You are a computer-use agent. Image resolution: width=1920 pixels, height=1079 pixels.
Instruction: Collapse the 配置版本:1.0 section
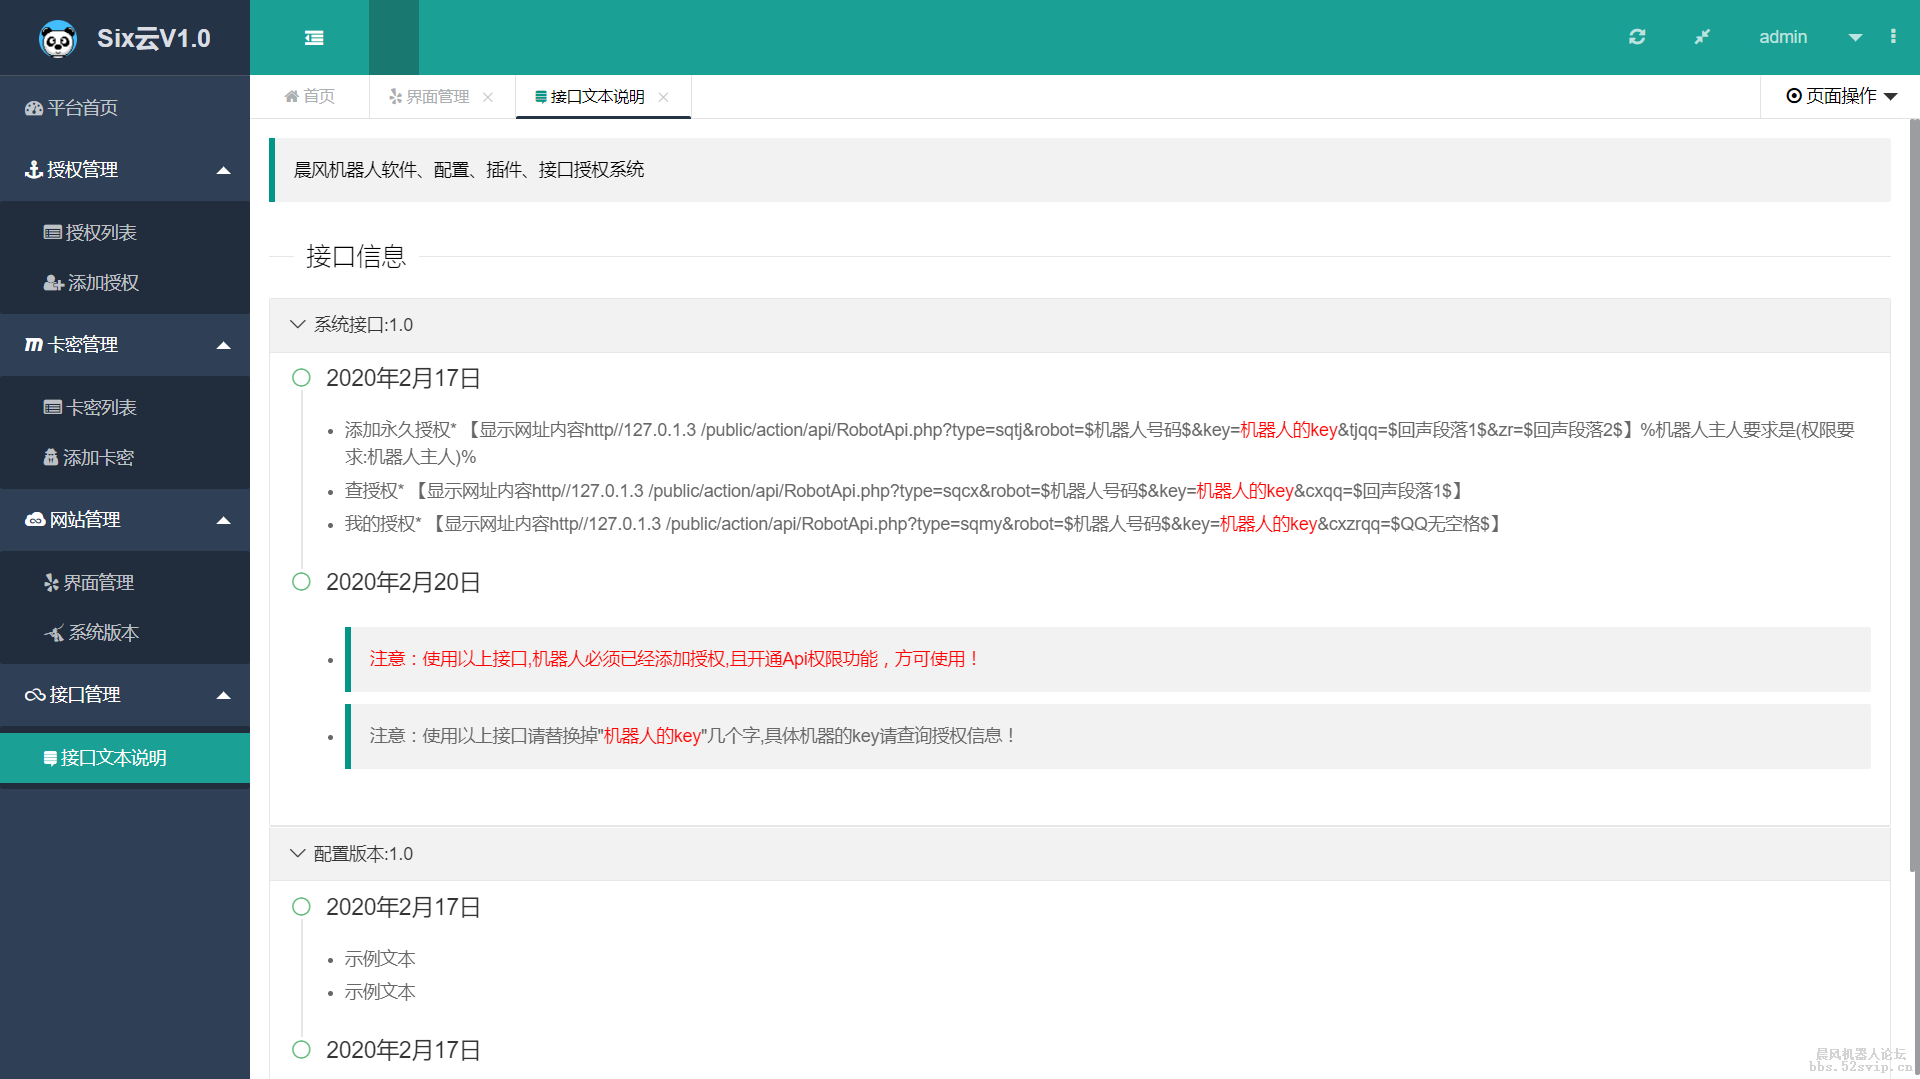297,853
